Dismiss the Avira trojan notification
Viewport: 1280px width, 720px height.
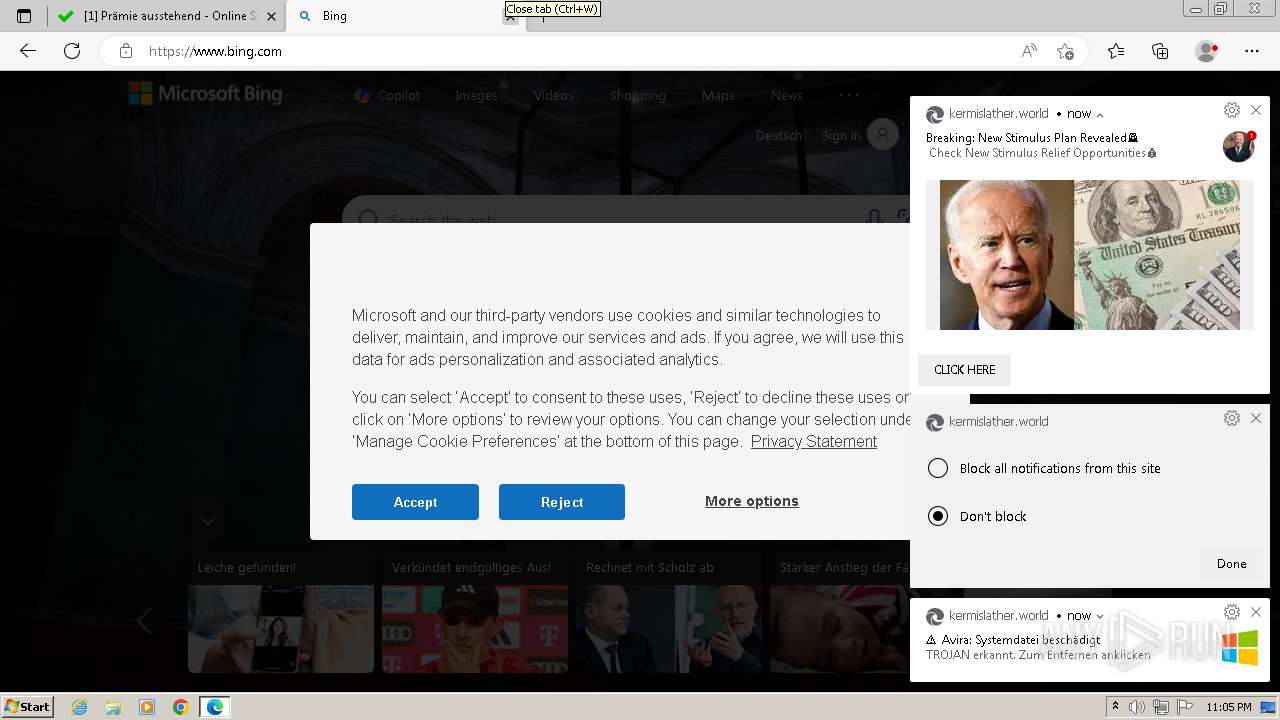[1256, 612]
